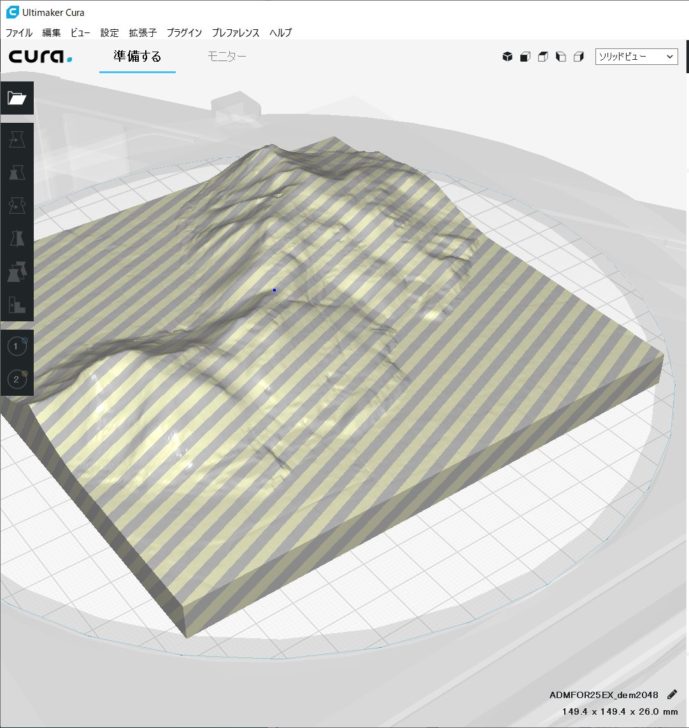Select the Scale tool in sidebar
689x728 pixels.
coord(17,172)
